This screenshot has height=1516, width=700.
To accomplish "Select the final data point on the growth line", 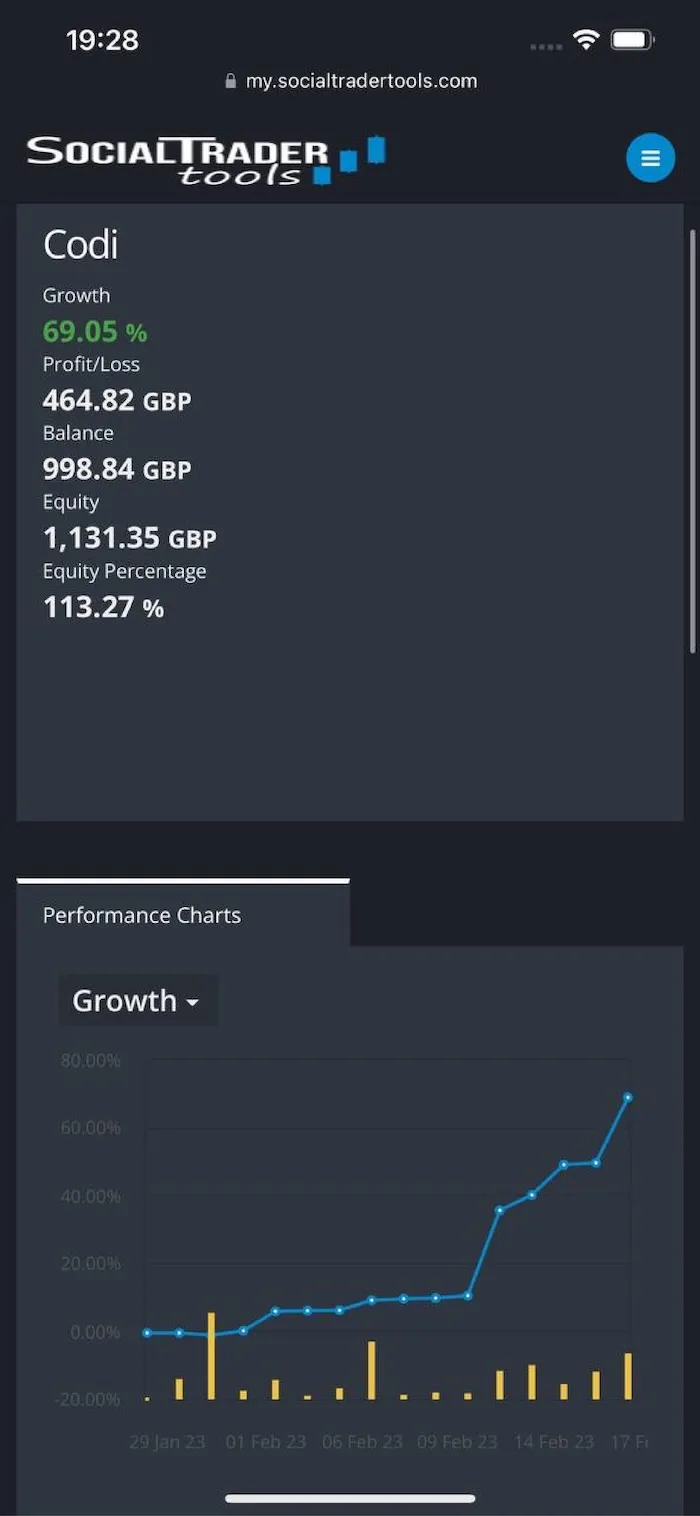I will 628,1097.
